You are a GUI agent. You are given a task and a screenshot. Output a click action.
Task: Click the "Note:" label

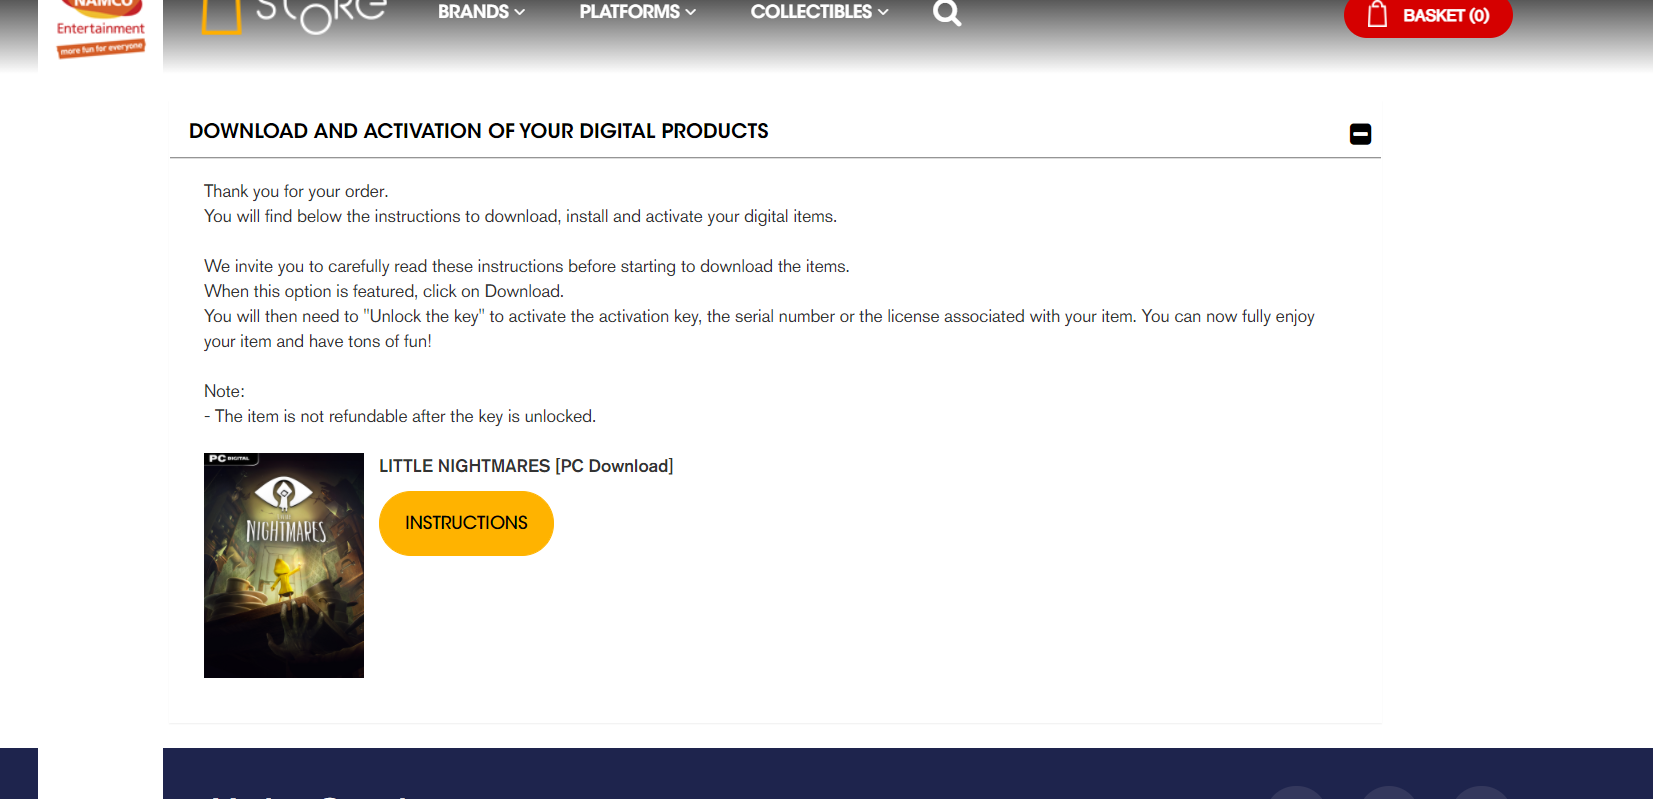pyautogui.click(x=224, y=391)
